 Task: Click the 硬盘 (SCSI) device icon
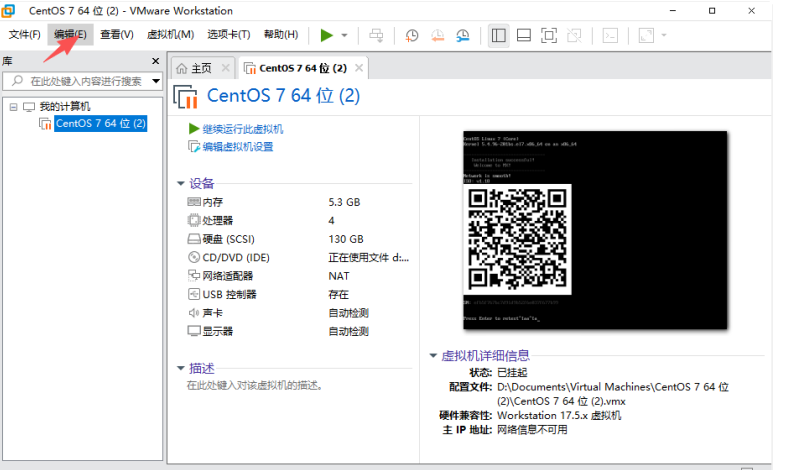194,239
